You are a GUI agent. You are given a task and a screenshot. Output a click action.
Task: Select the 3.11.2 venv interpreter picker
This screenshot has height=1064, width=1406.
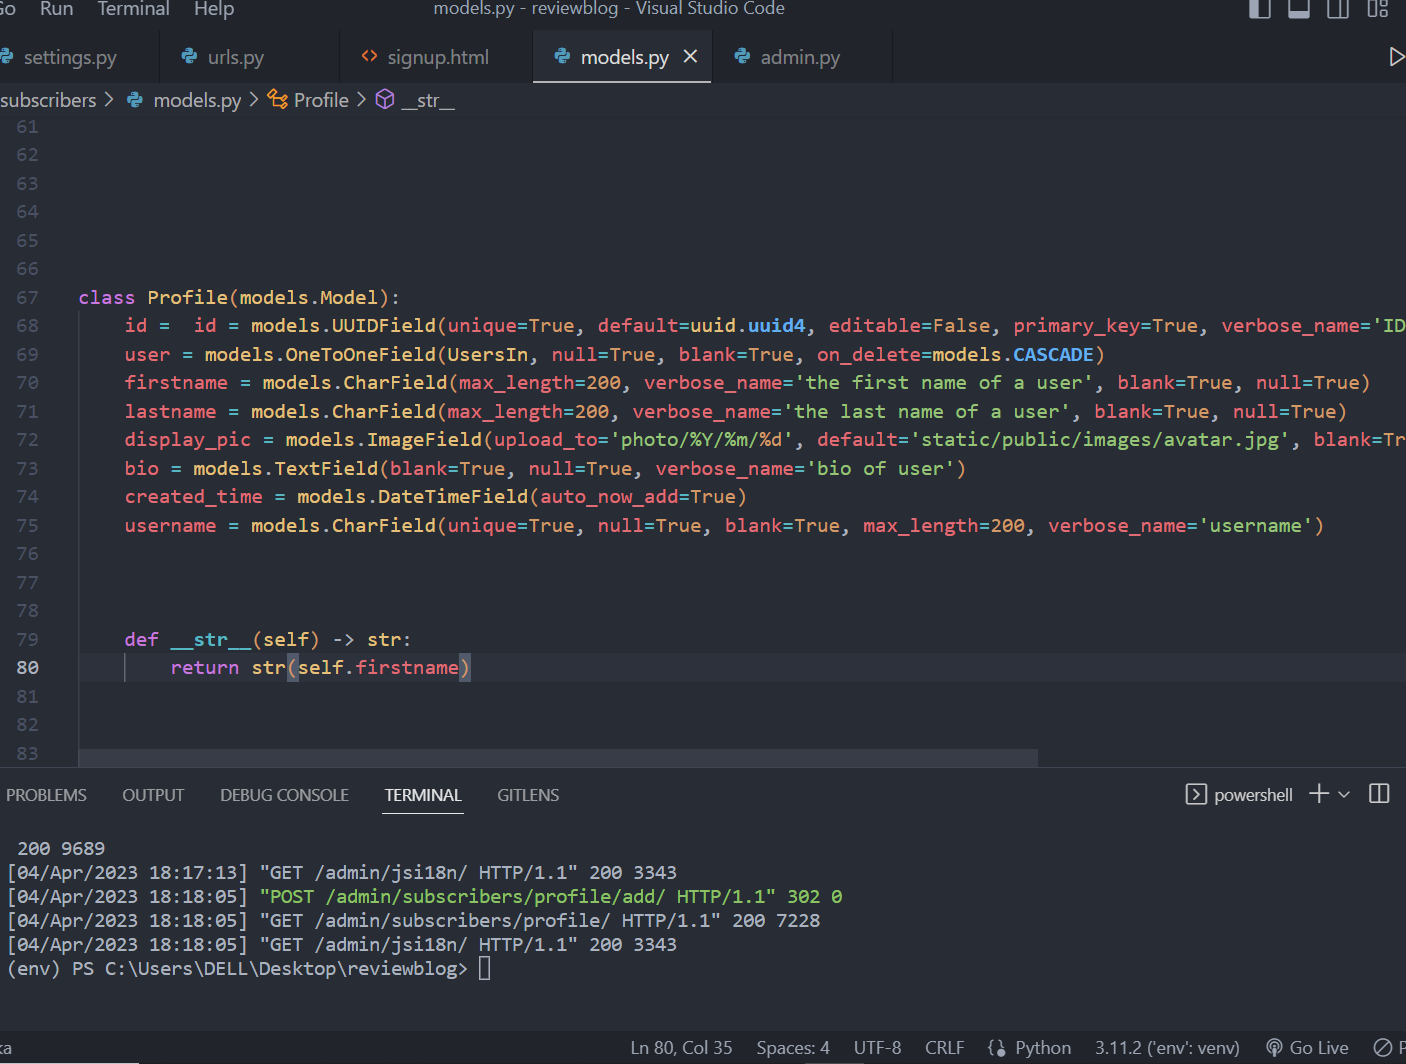[x=1166, y=1047]
